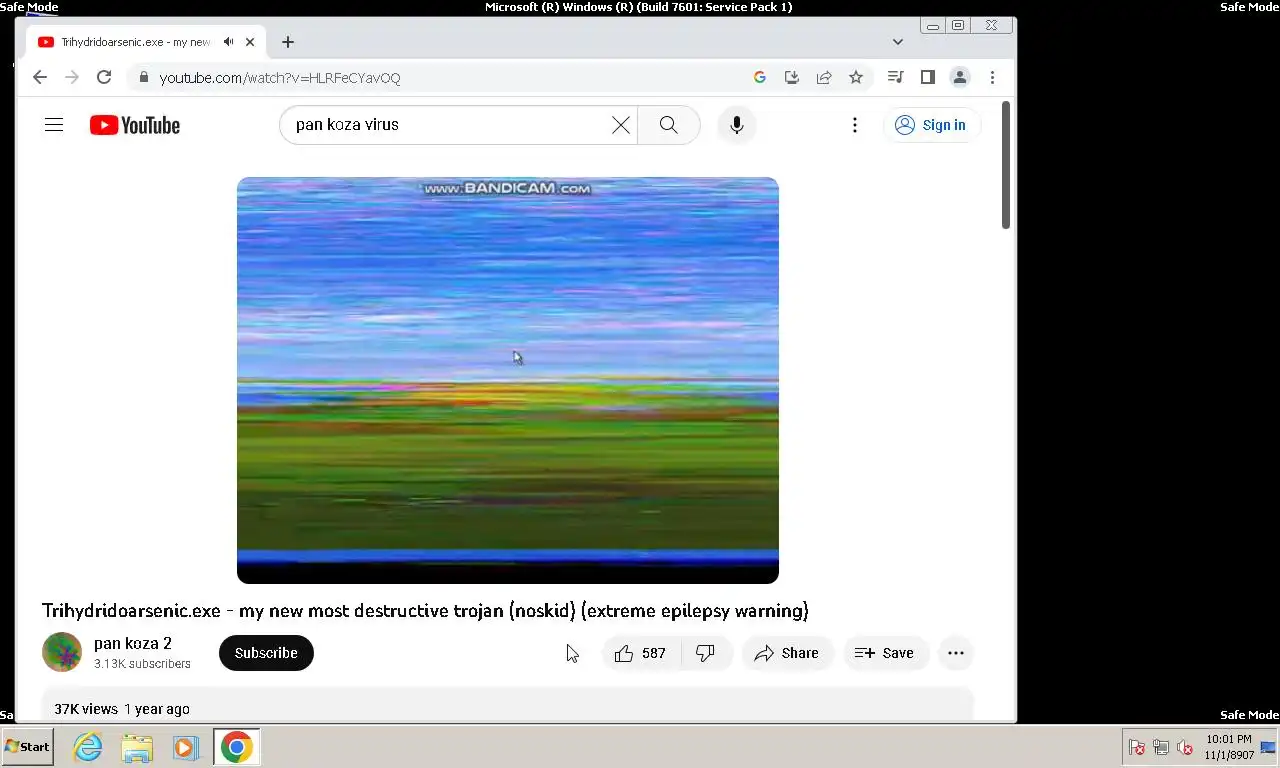Bookmark this page with star icon
Screen dimensions: 1280x768
[856, 77]
